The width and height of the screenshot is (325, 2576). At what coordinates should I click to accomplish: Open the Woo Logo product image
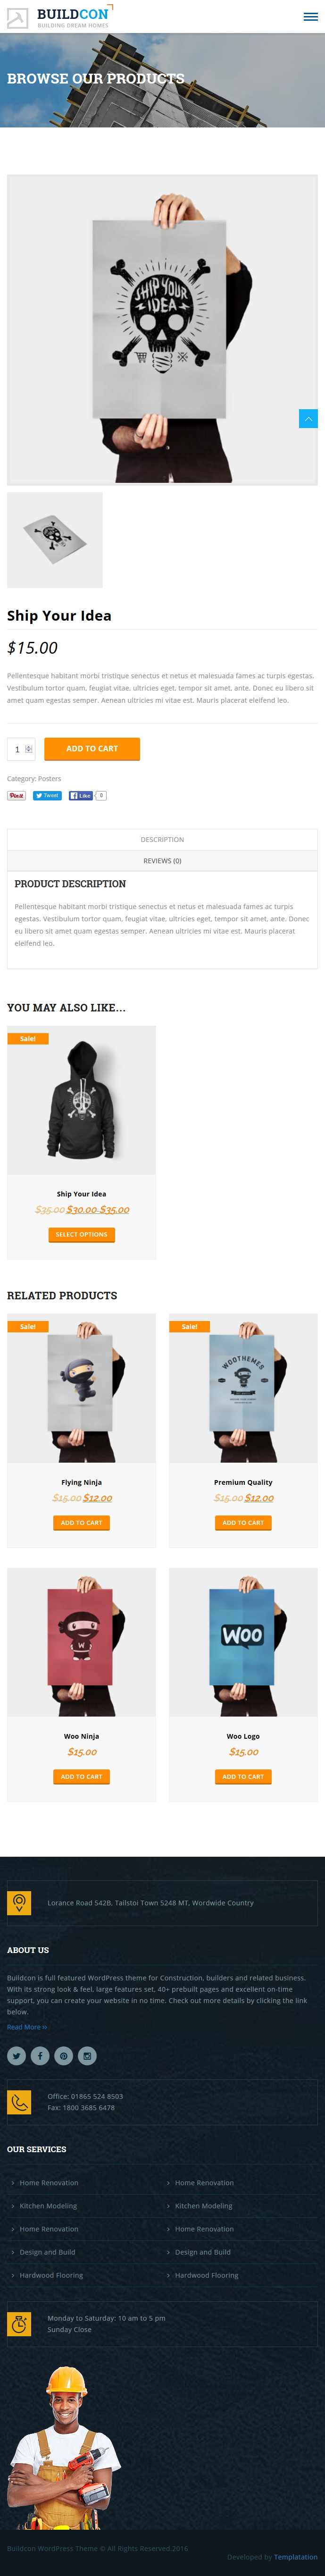(243, 1642)
